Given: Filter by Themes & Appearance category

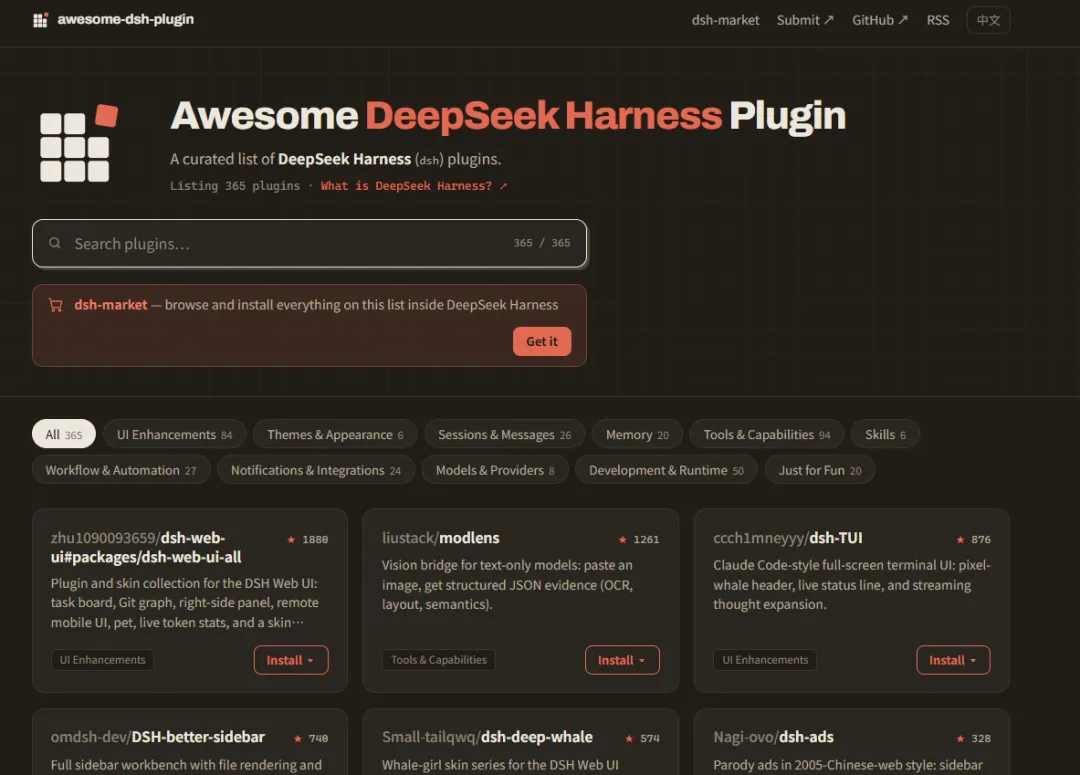Looking at the screenshot, I should pos(335,435).
